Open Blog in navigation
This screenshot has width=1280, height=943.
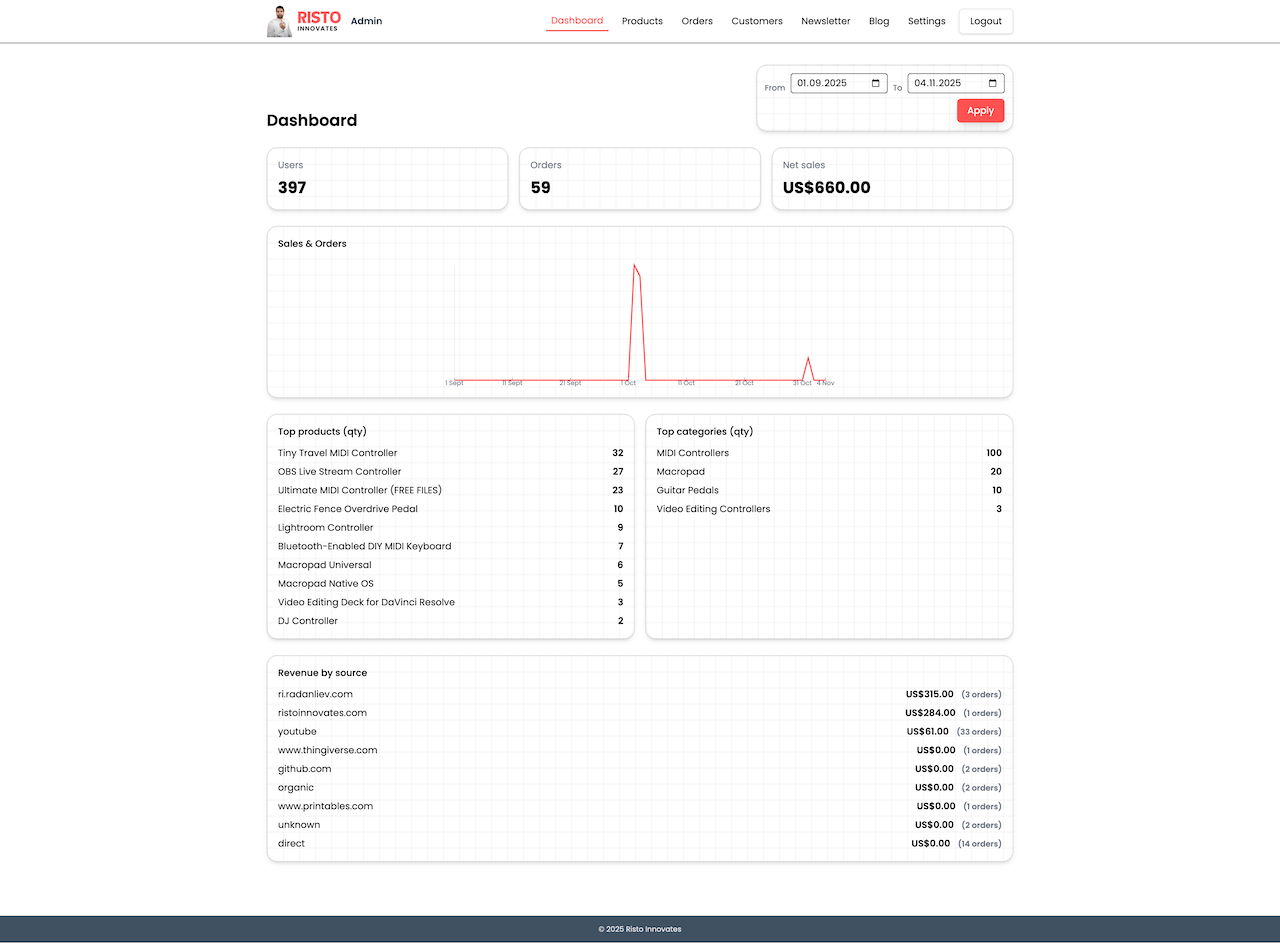tap(879, 21)
